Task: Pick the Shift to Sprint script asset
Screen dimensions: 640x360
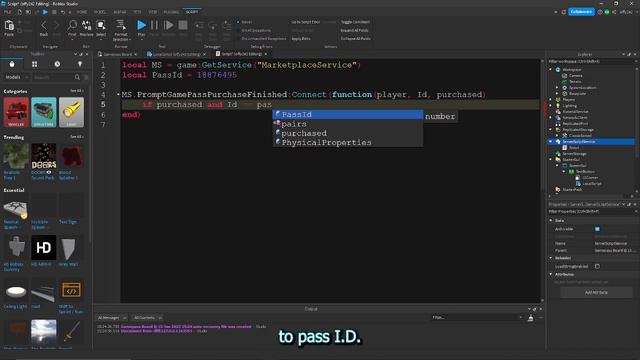Action: tap(71, 290)
